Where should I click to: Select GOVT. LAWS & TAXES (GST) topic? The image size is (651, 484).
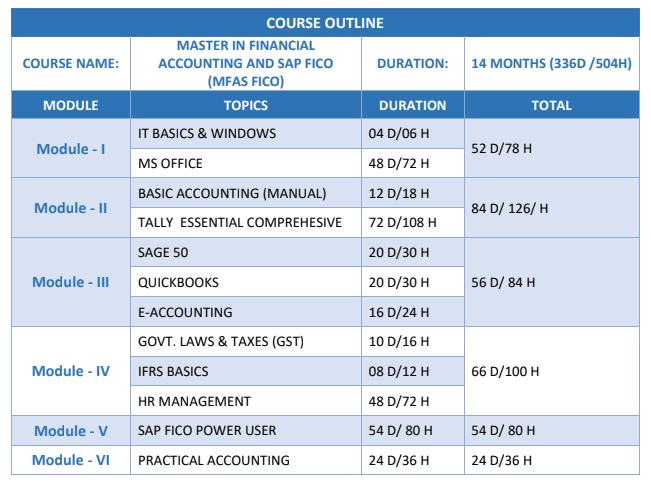click(220, 342)
